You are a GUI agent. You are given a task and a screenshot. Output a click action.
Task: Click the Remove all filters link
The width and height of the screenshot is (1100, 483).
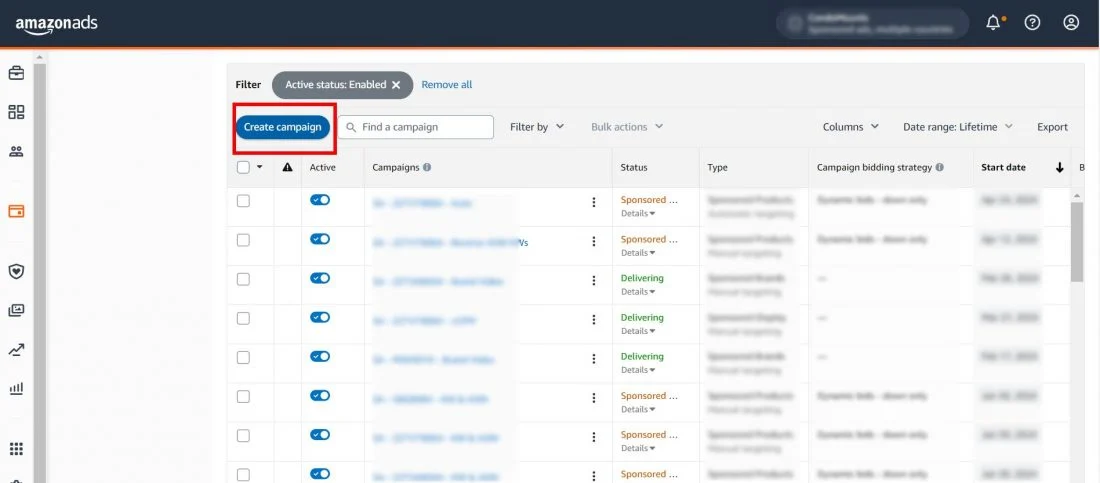pos(446,85)
